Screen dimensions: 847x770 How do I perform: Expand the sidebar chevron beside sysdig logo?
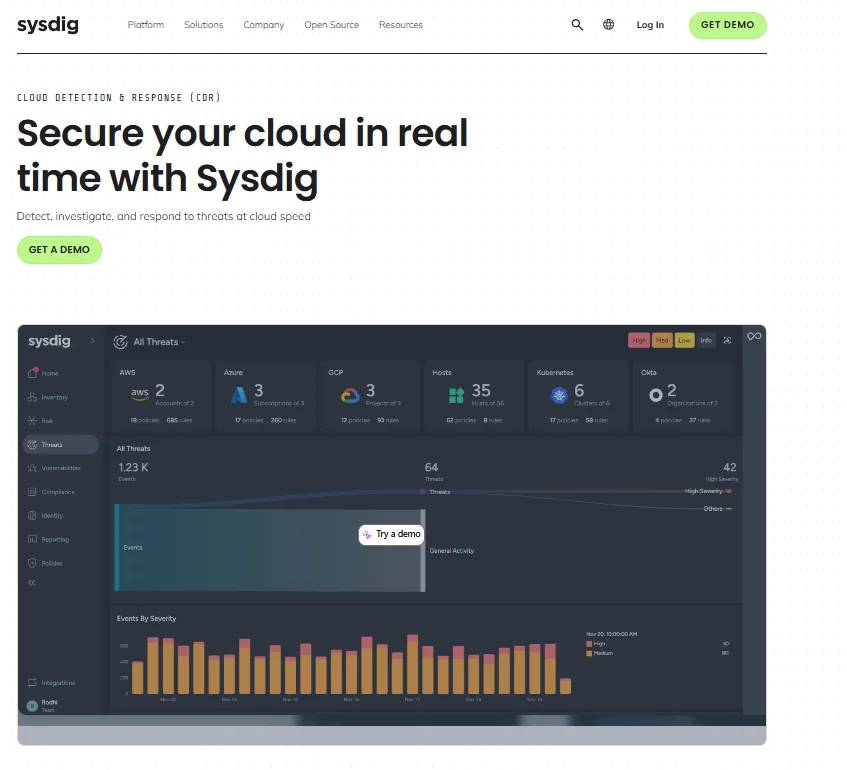92,341
